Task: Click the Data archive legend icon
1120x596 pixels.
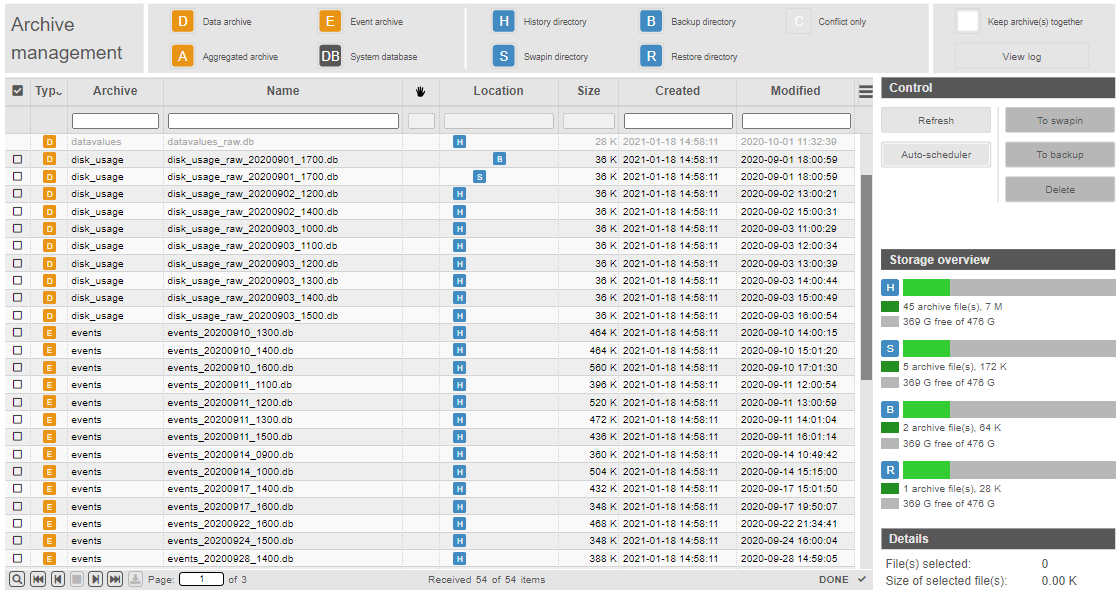Action: (182, 19)
